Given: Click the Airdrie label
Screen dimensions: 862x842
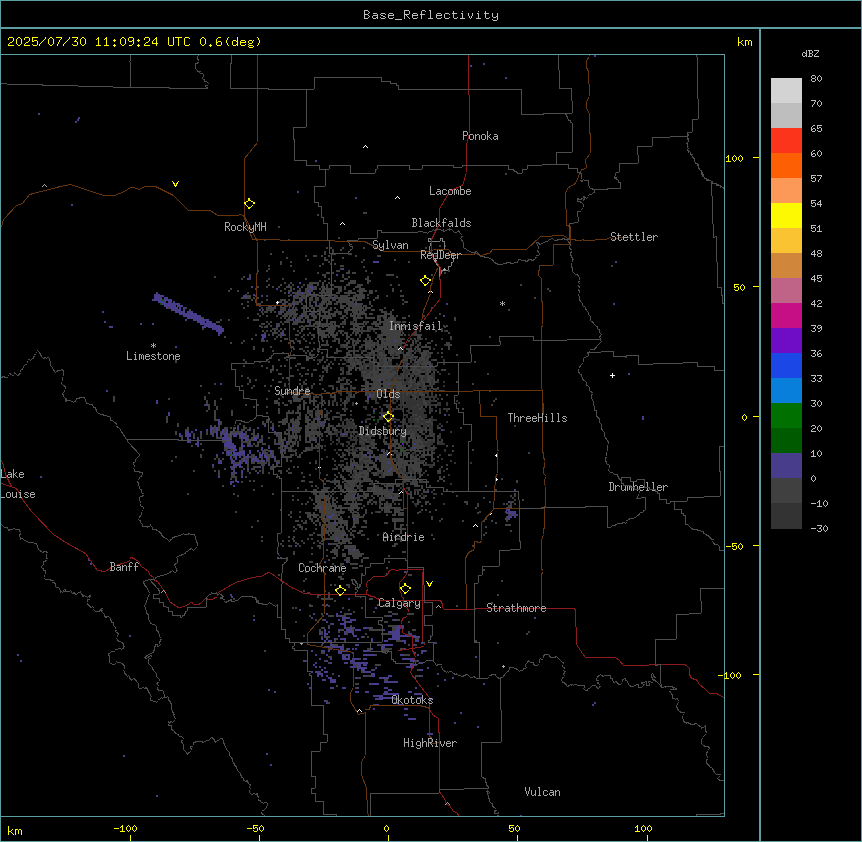Looking at the screenshot, I should 404,537.
